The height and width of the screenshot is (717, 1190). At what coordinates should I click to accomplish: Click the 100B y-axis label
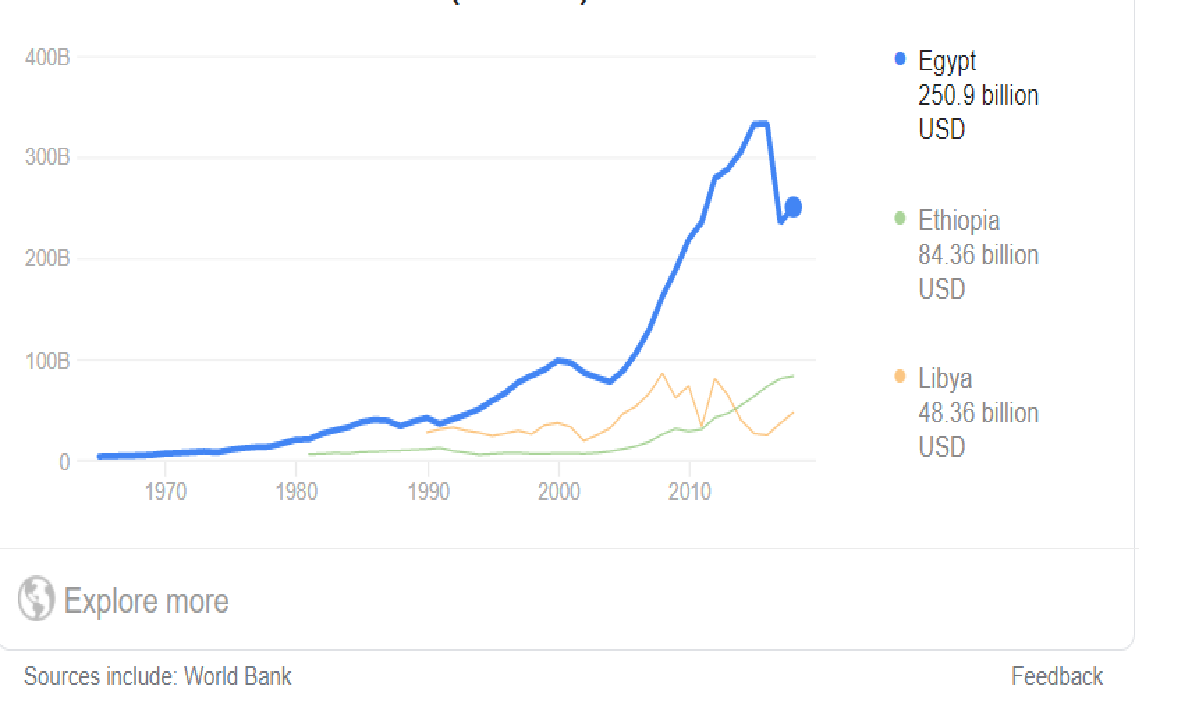click(x=47, y=360)
